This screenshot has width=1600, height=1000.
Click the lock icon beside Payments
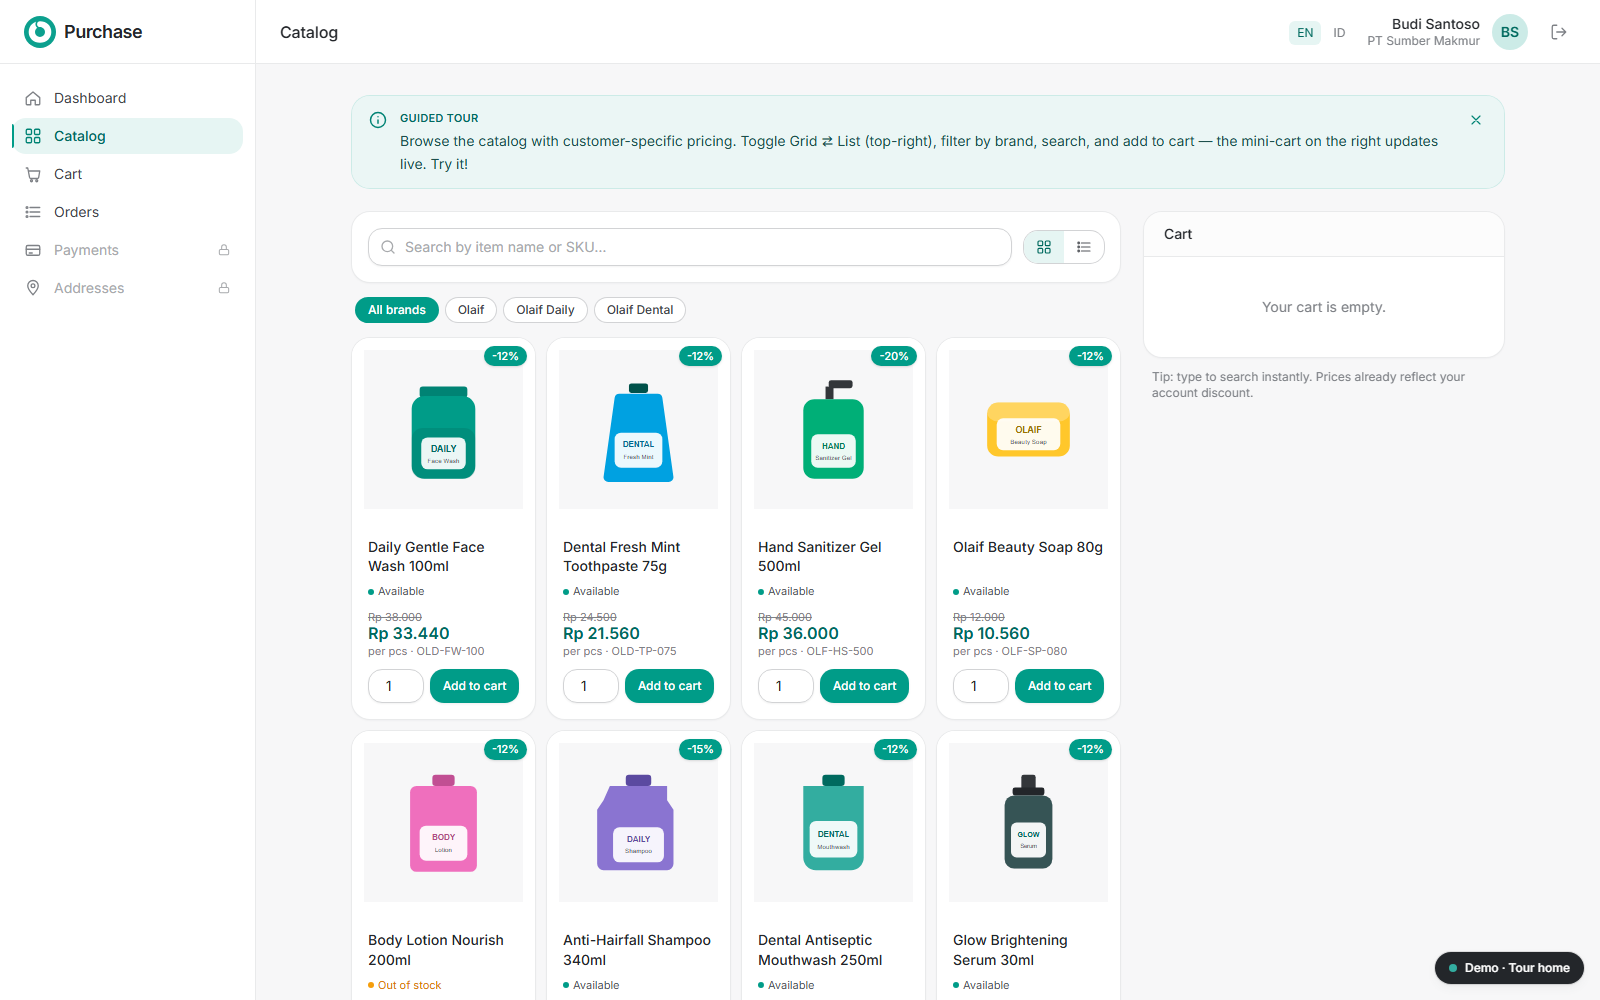click(x=224, y=250)
